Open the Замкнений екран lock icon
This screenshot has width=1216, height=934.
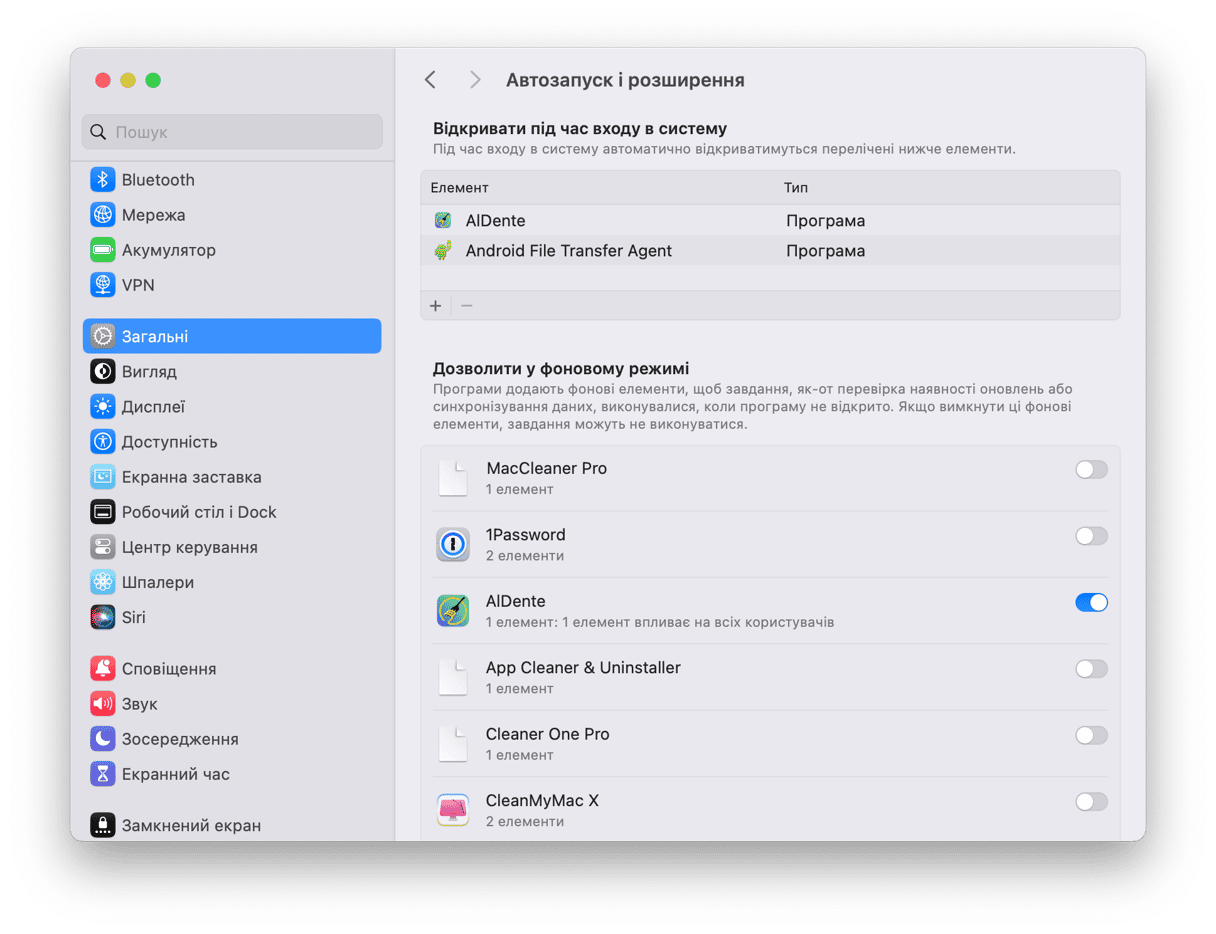[103, 826]
